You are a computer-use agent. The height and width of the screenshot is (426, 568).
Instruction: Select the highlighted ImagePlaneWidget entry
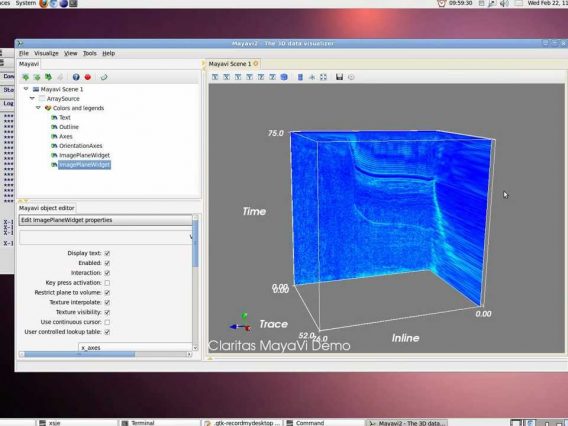pos(84,165)
